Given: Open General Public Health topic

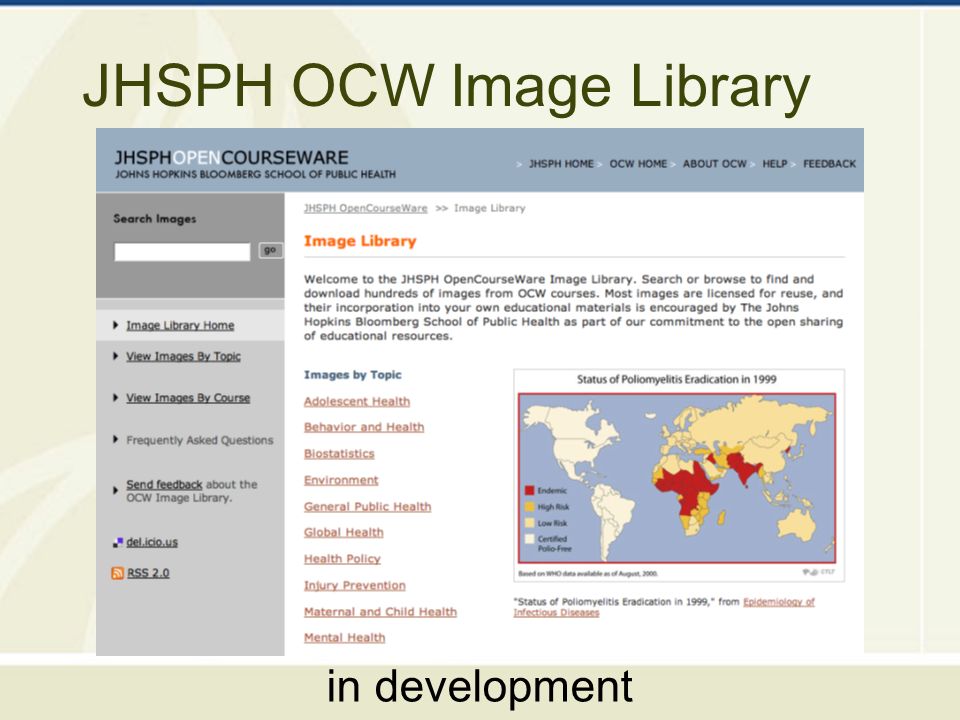Looking at the screenshot, I should click(367, 506).
